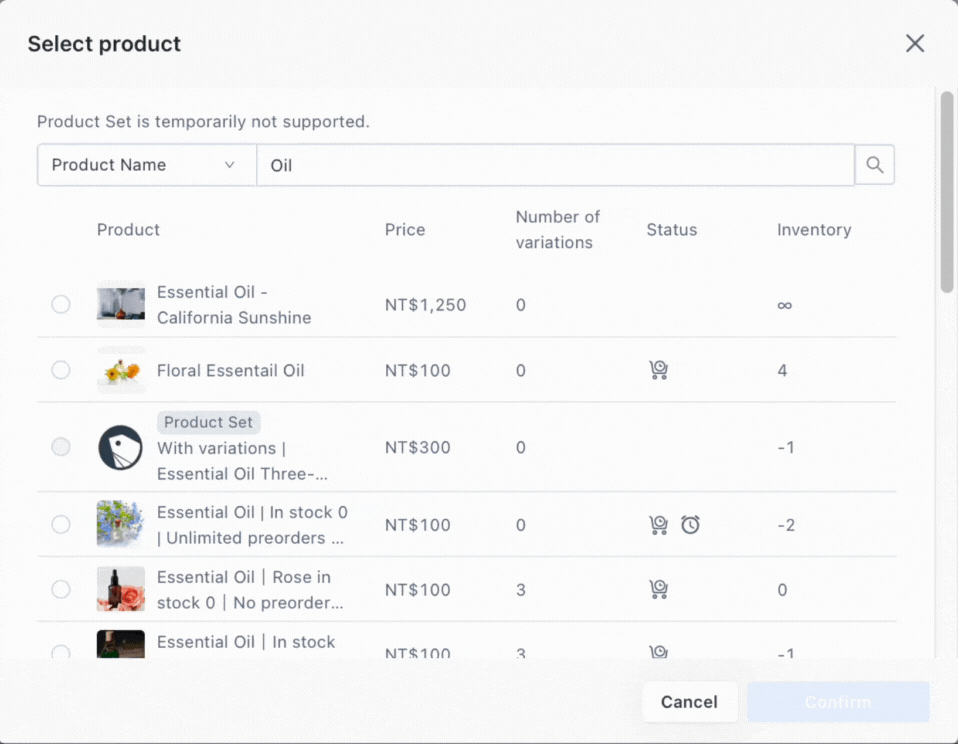This screenshot has height=744, width=958.
Task: Click the cart icon on the bottom In stock row
Action: (658, 650)
